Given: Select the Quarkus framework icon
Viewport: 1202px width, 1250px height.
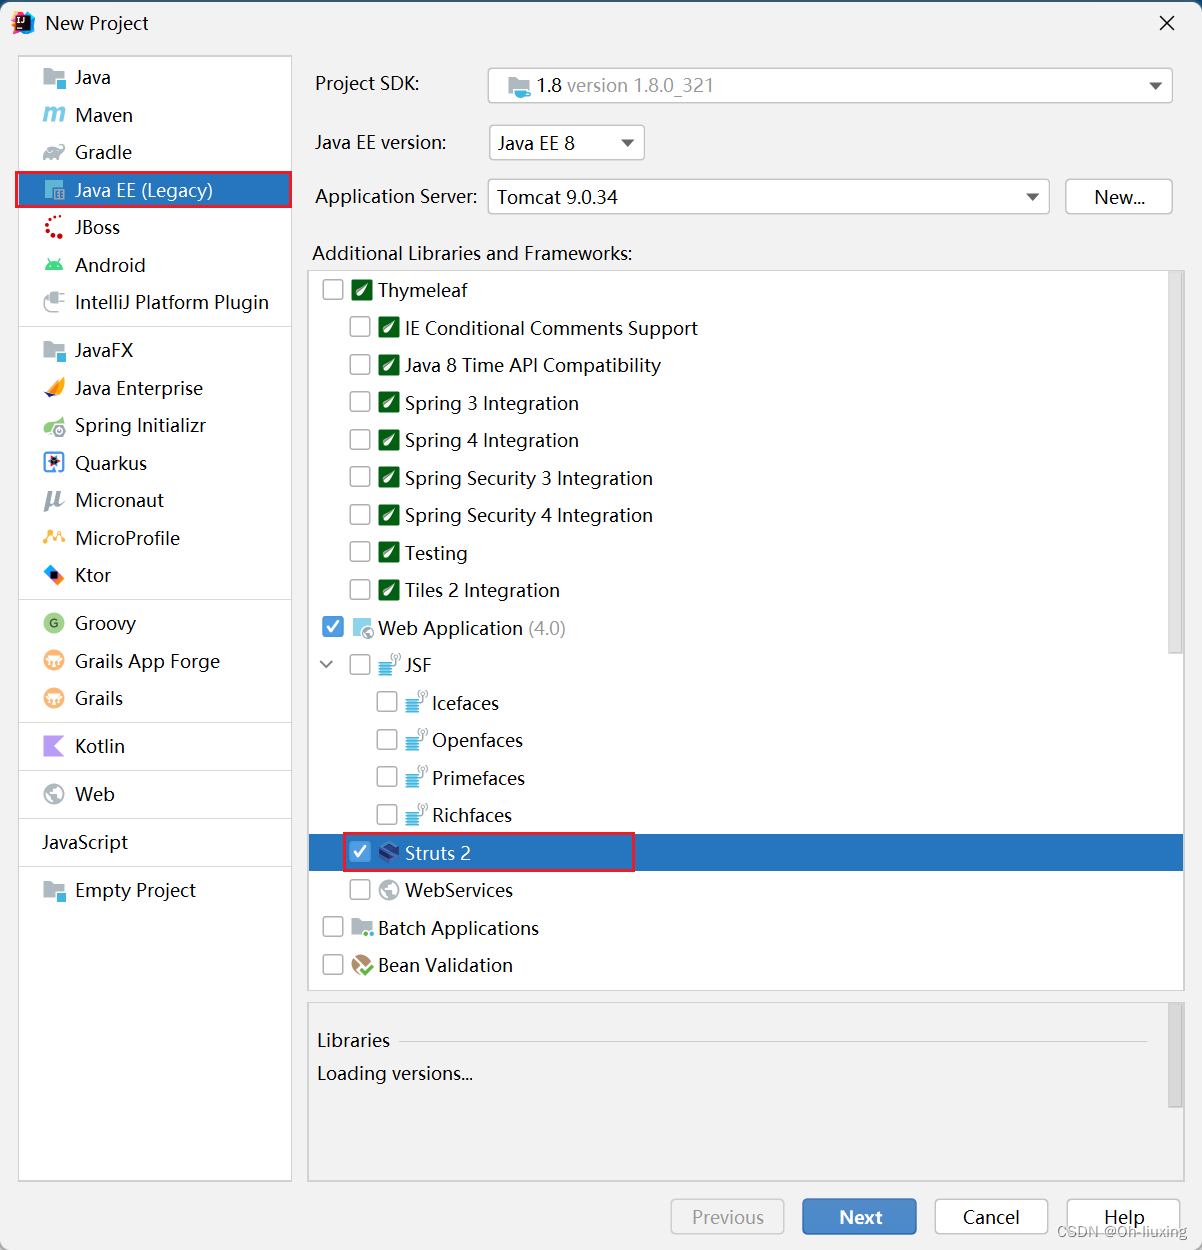Looking at the screenshot, I should 53,462.
